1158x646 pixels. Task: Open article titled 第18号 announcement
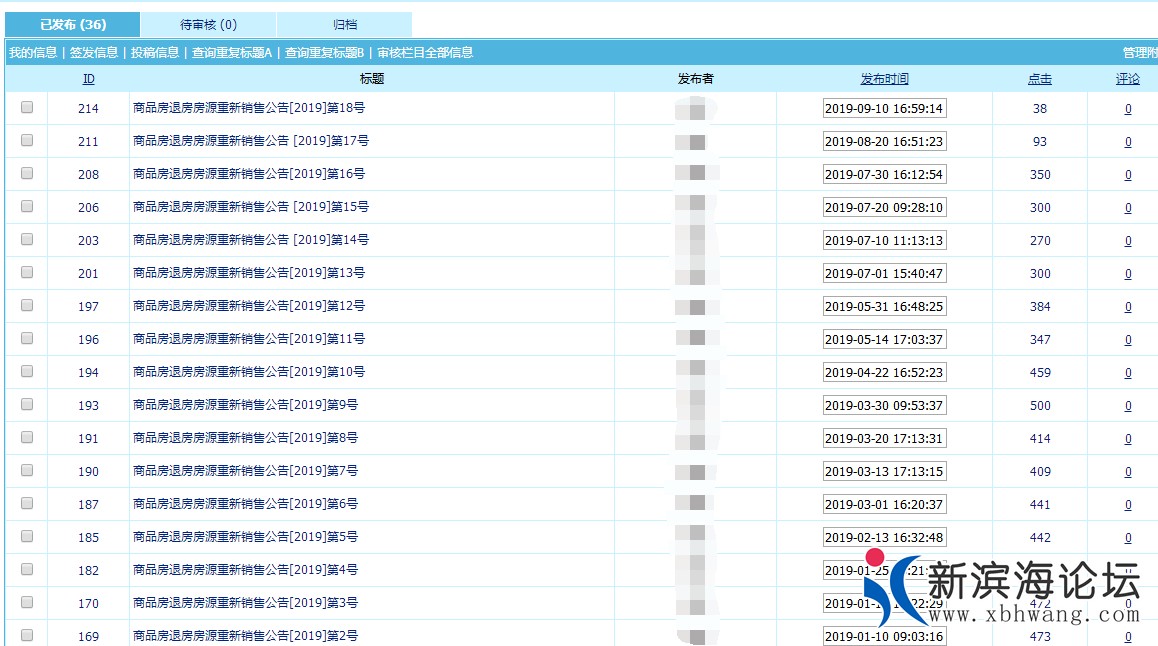pyautogui.click(x=249, y=109)
